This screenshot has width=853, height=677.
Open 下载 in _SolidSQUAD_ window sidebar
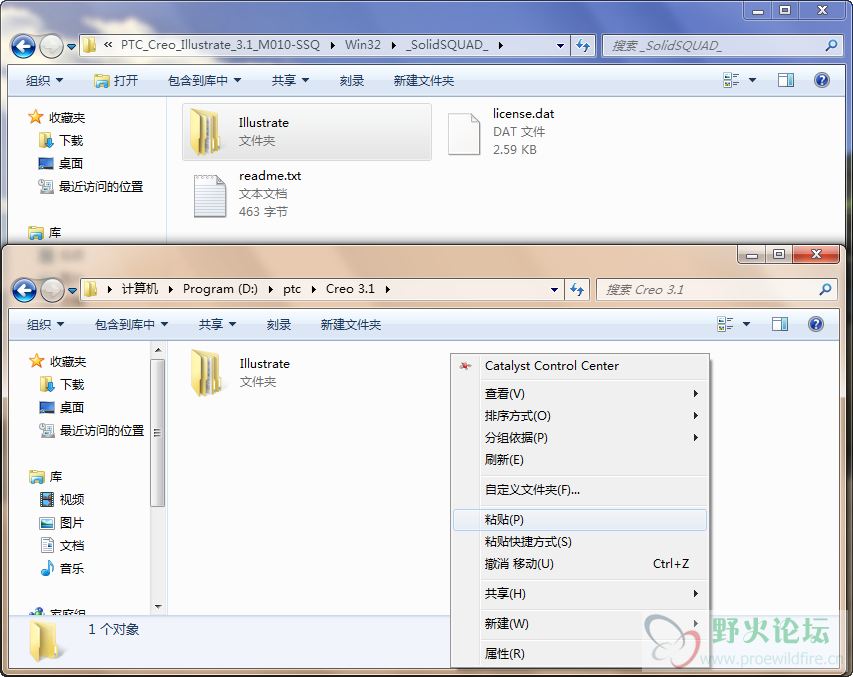click(x=61, y=141)
